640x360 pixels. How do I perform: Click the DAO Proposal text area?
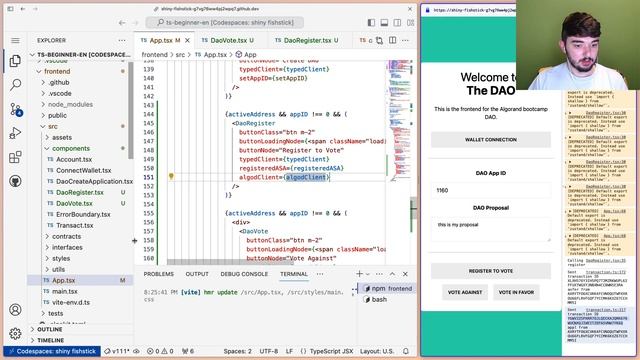coord(491,230)
